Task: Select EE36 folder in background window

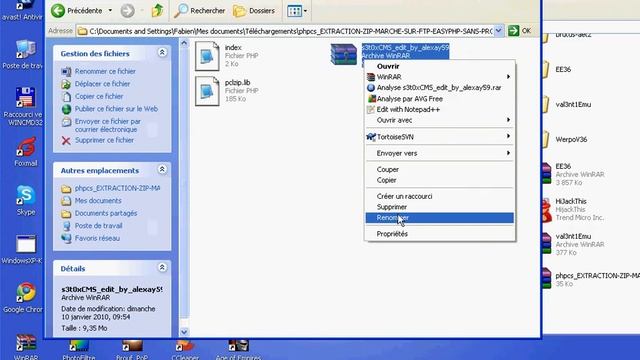Action: (557, 69)
